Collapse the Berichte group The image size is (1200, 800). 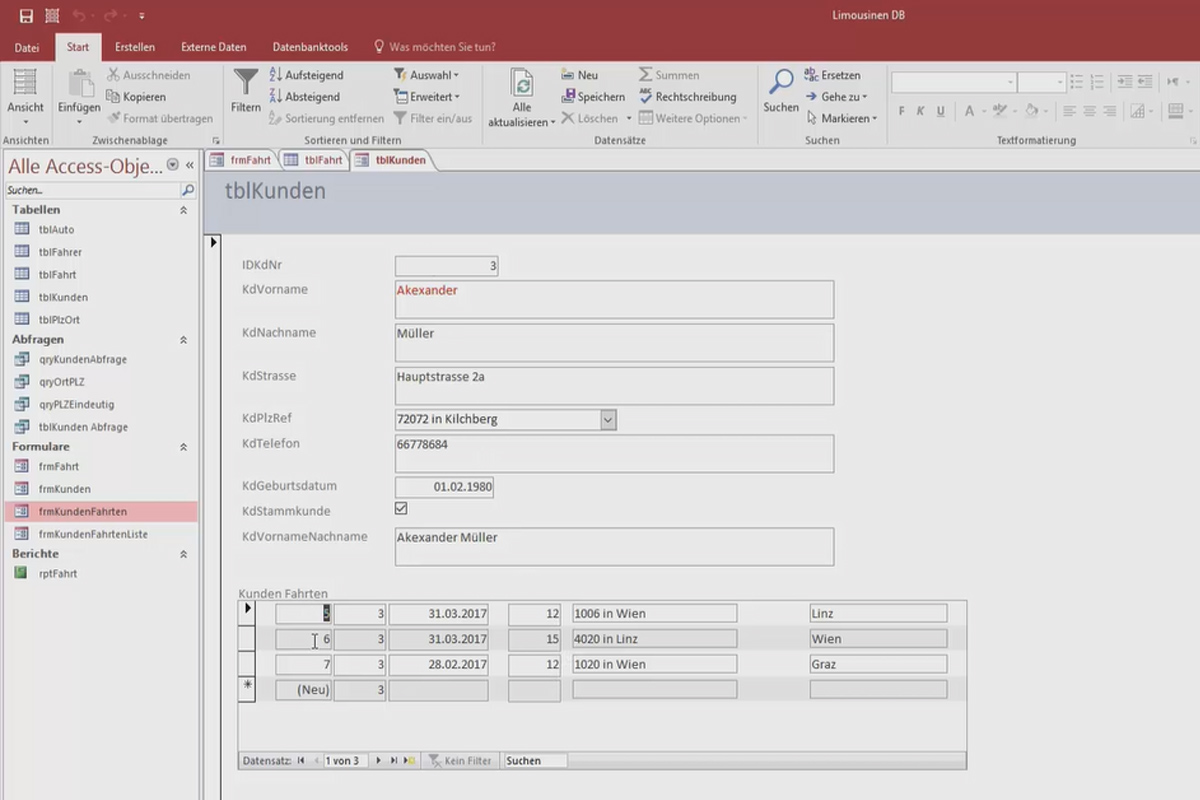click(x=183, y=554)
